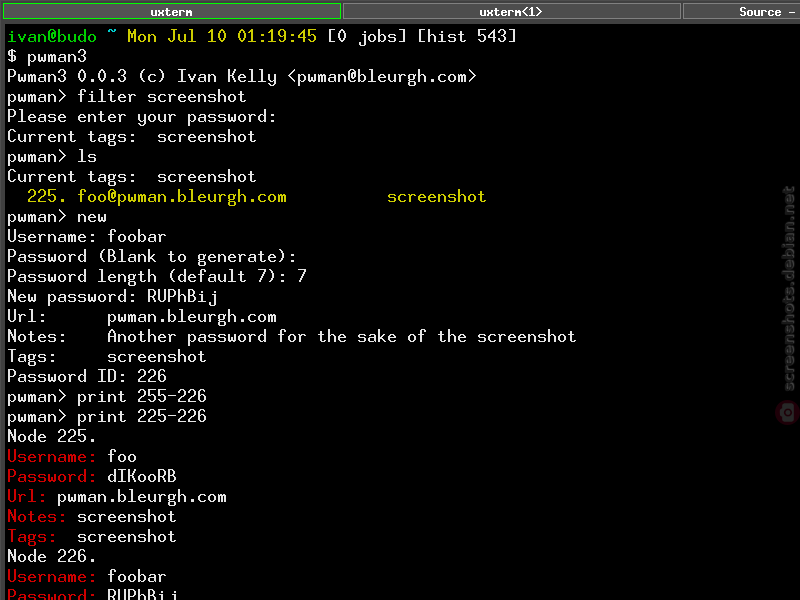
Task: Click the yellow screenshot tag in listing
Action: [437, 197]
